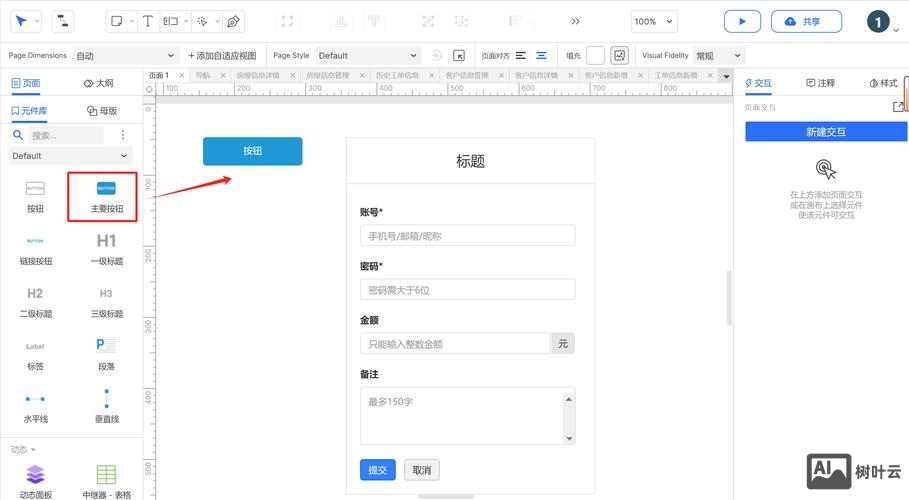The image size is (909, 500).
Task: Select the H2 二级标题 widget
Action: tap(35, 303)
